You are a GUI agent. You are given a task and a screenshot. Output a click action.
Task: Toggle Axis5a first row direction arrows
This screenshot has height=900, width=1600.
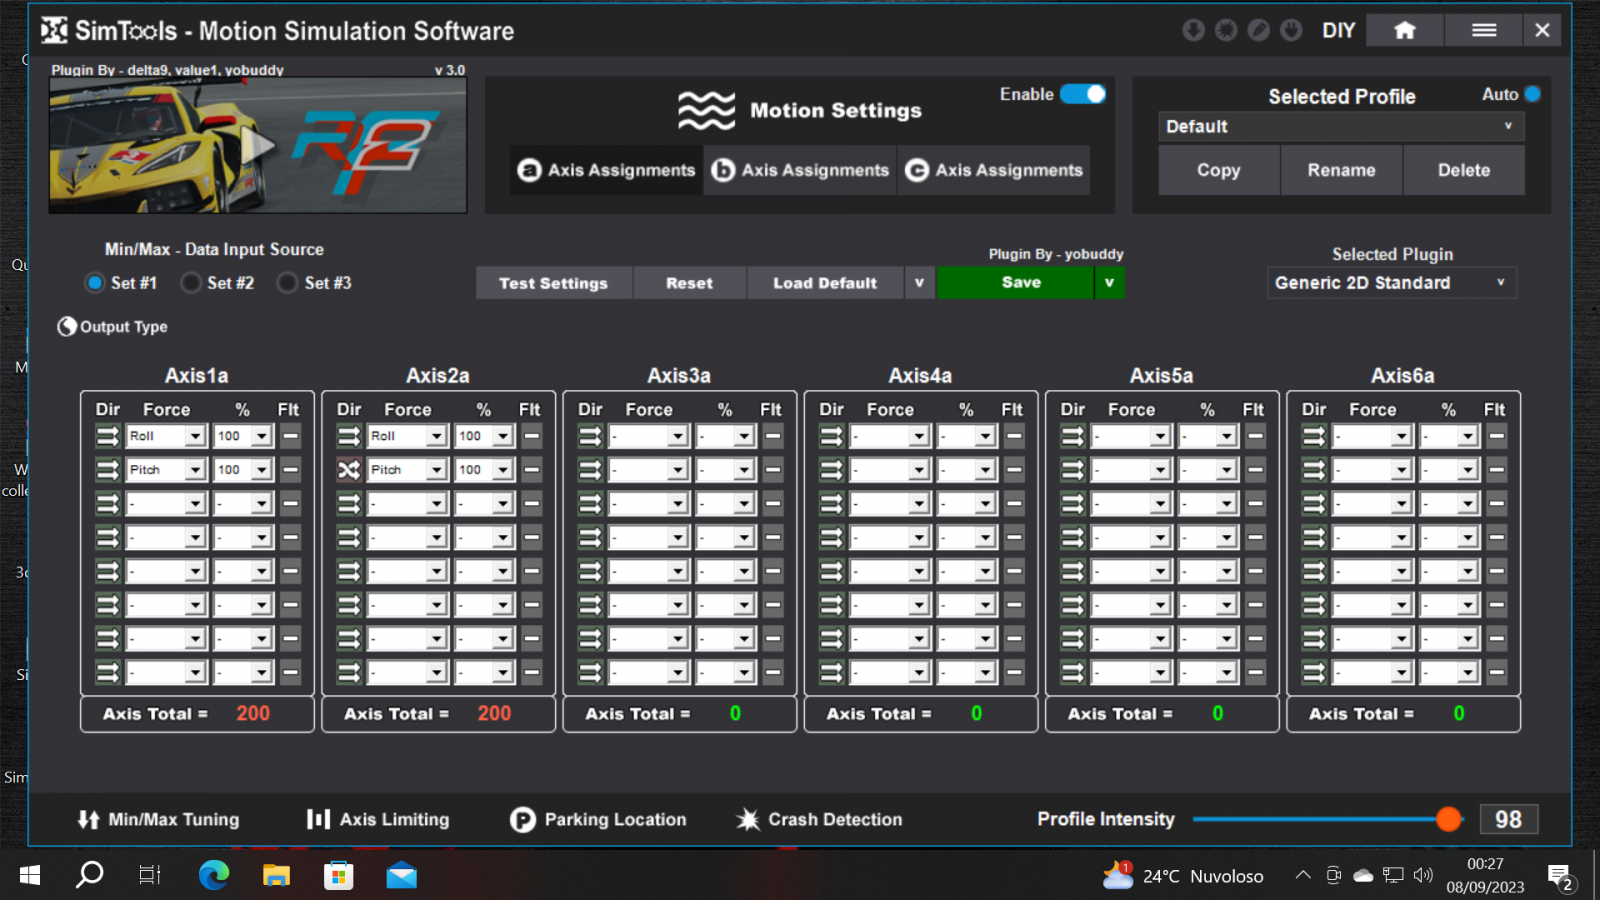pyautogui.click(x=1073, y=436)
